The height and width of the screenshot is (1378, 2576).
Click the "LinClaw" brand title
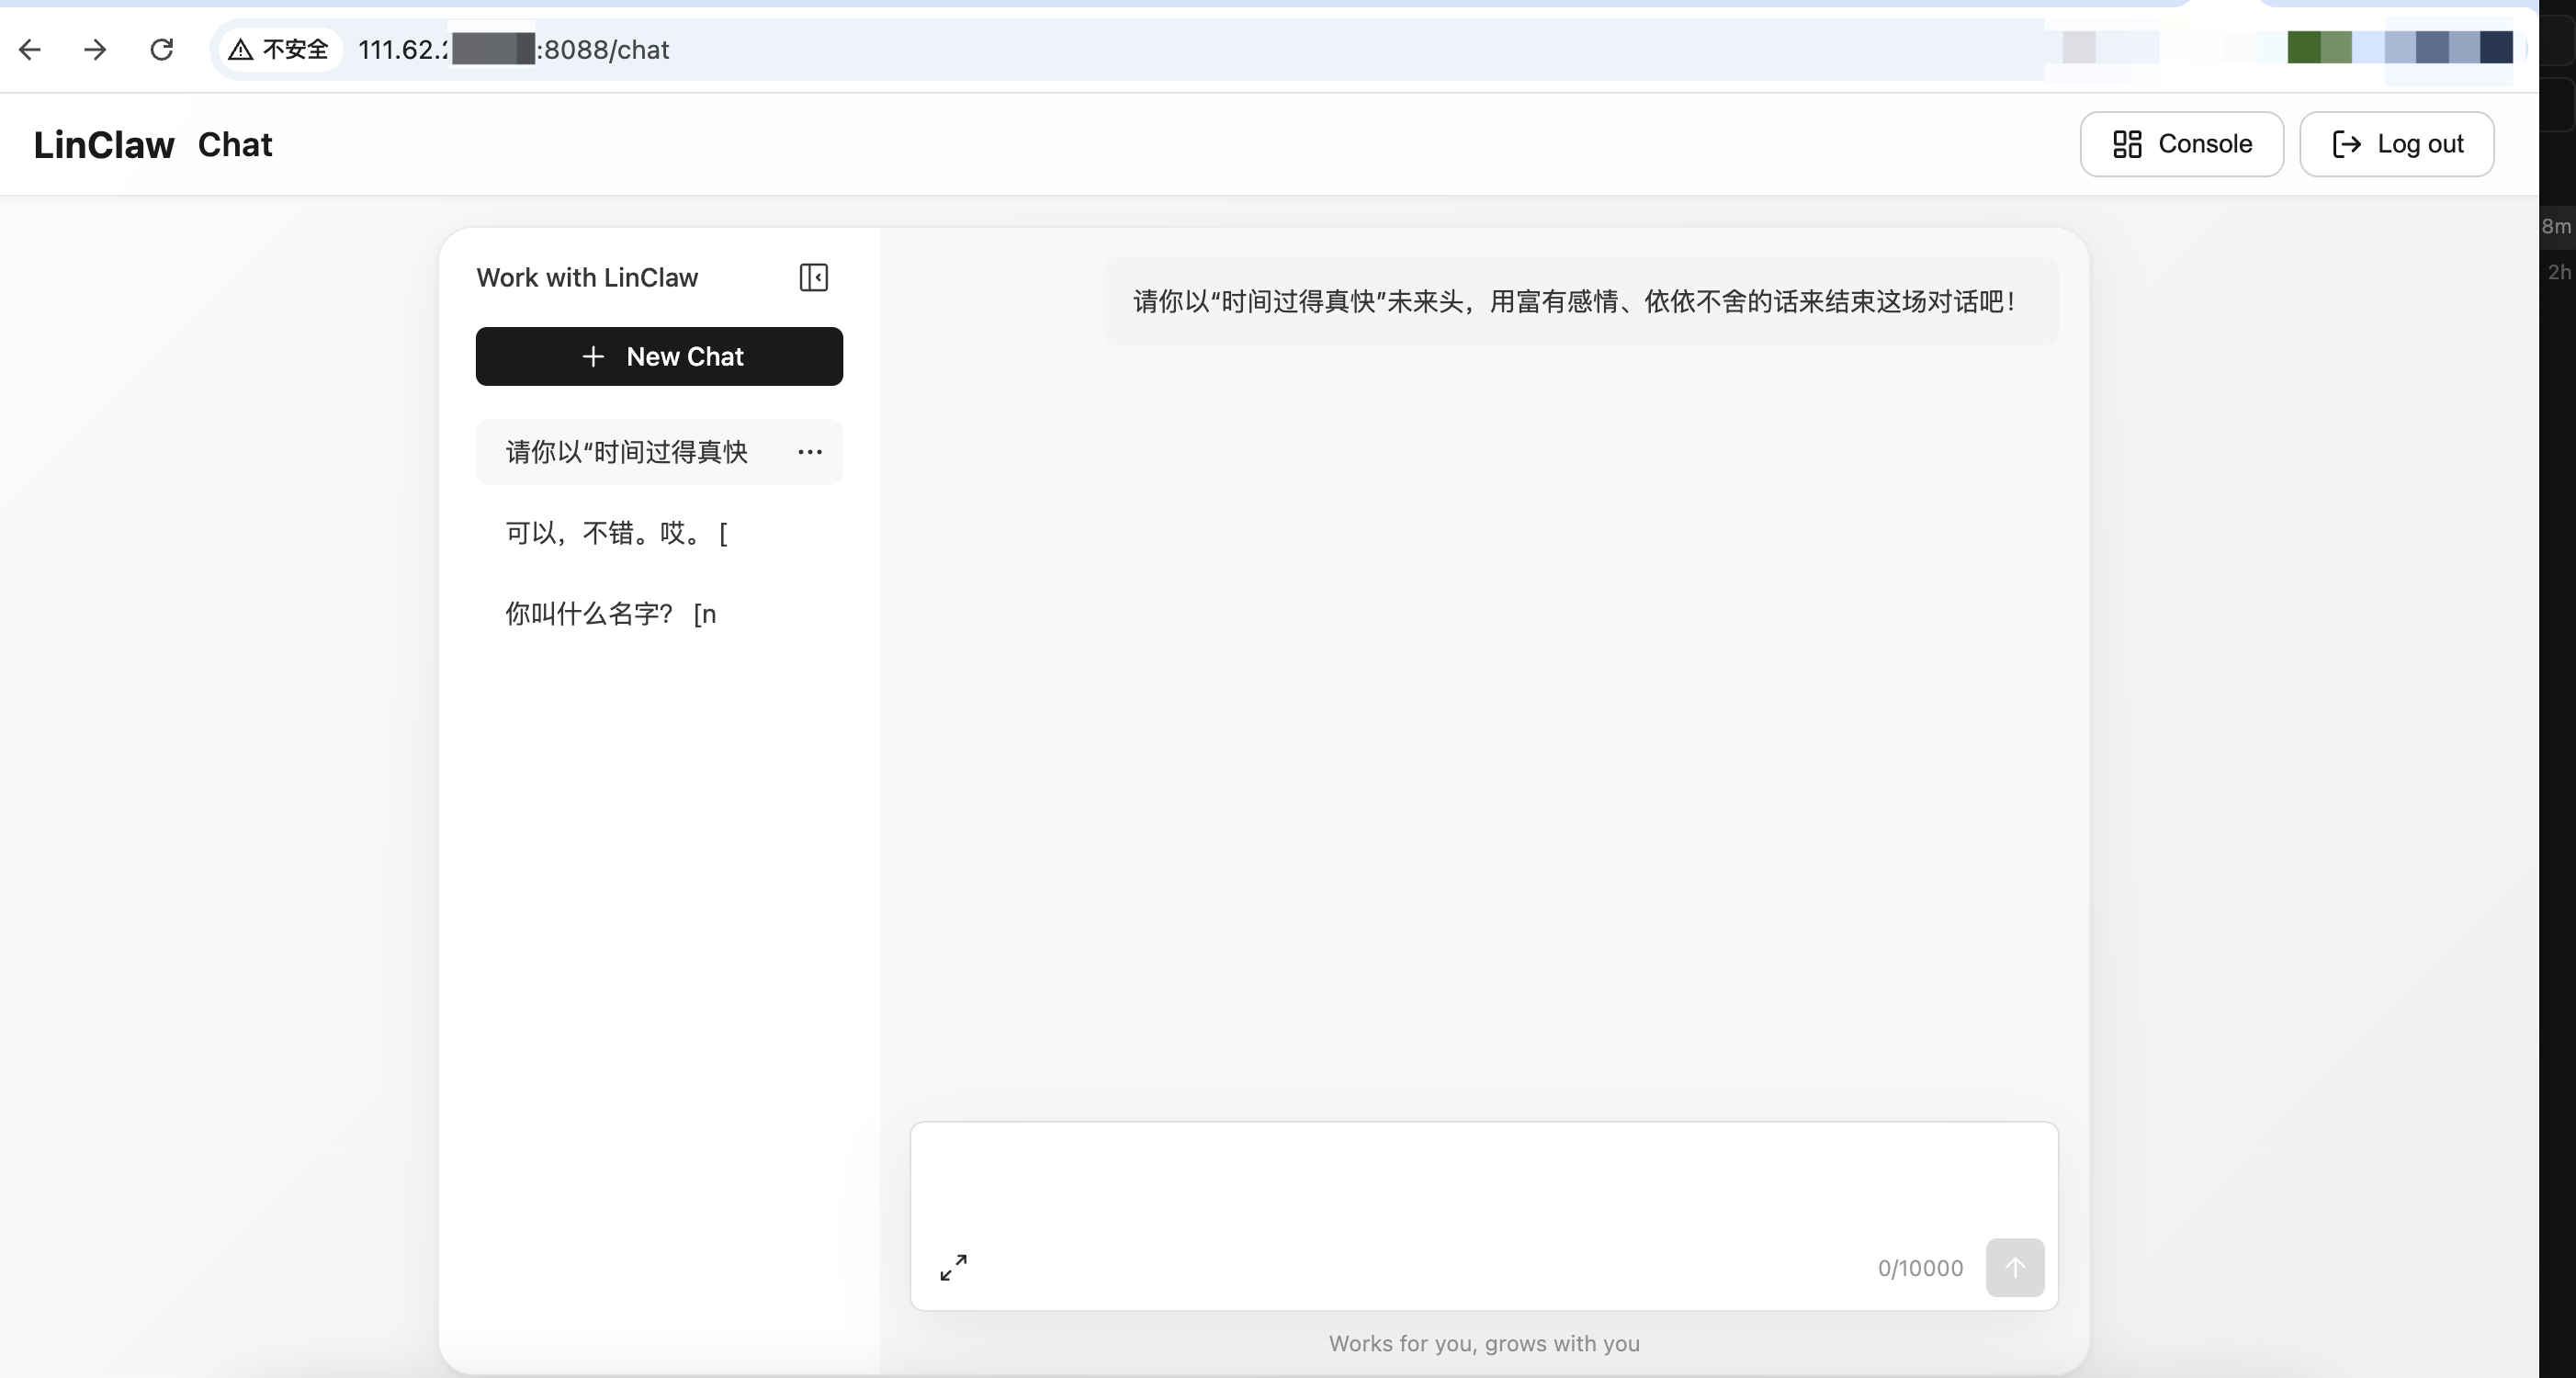click(103, 144)
